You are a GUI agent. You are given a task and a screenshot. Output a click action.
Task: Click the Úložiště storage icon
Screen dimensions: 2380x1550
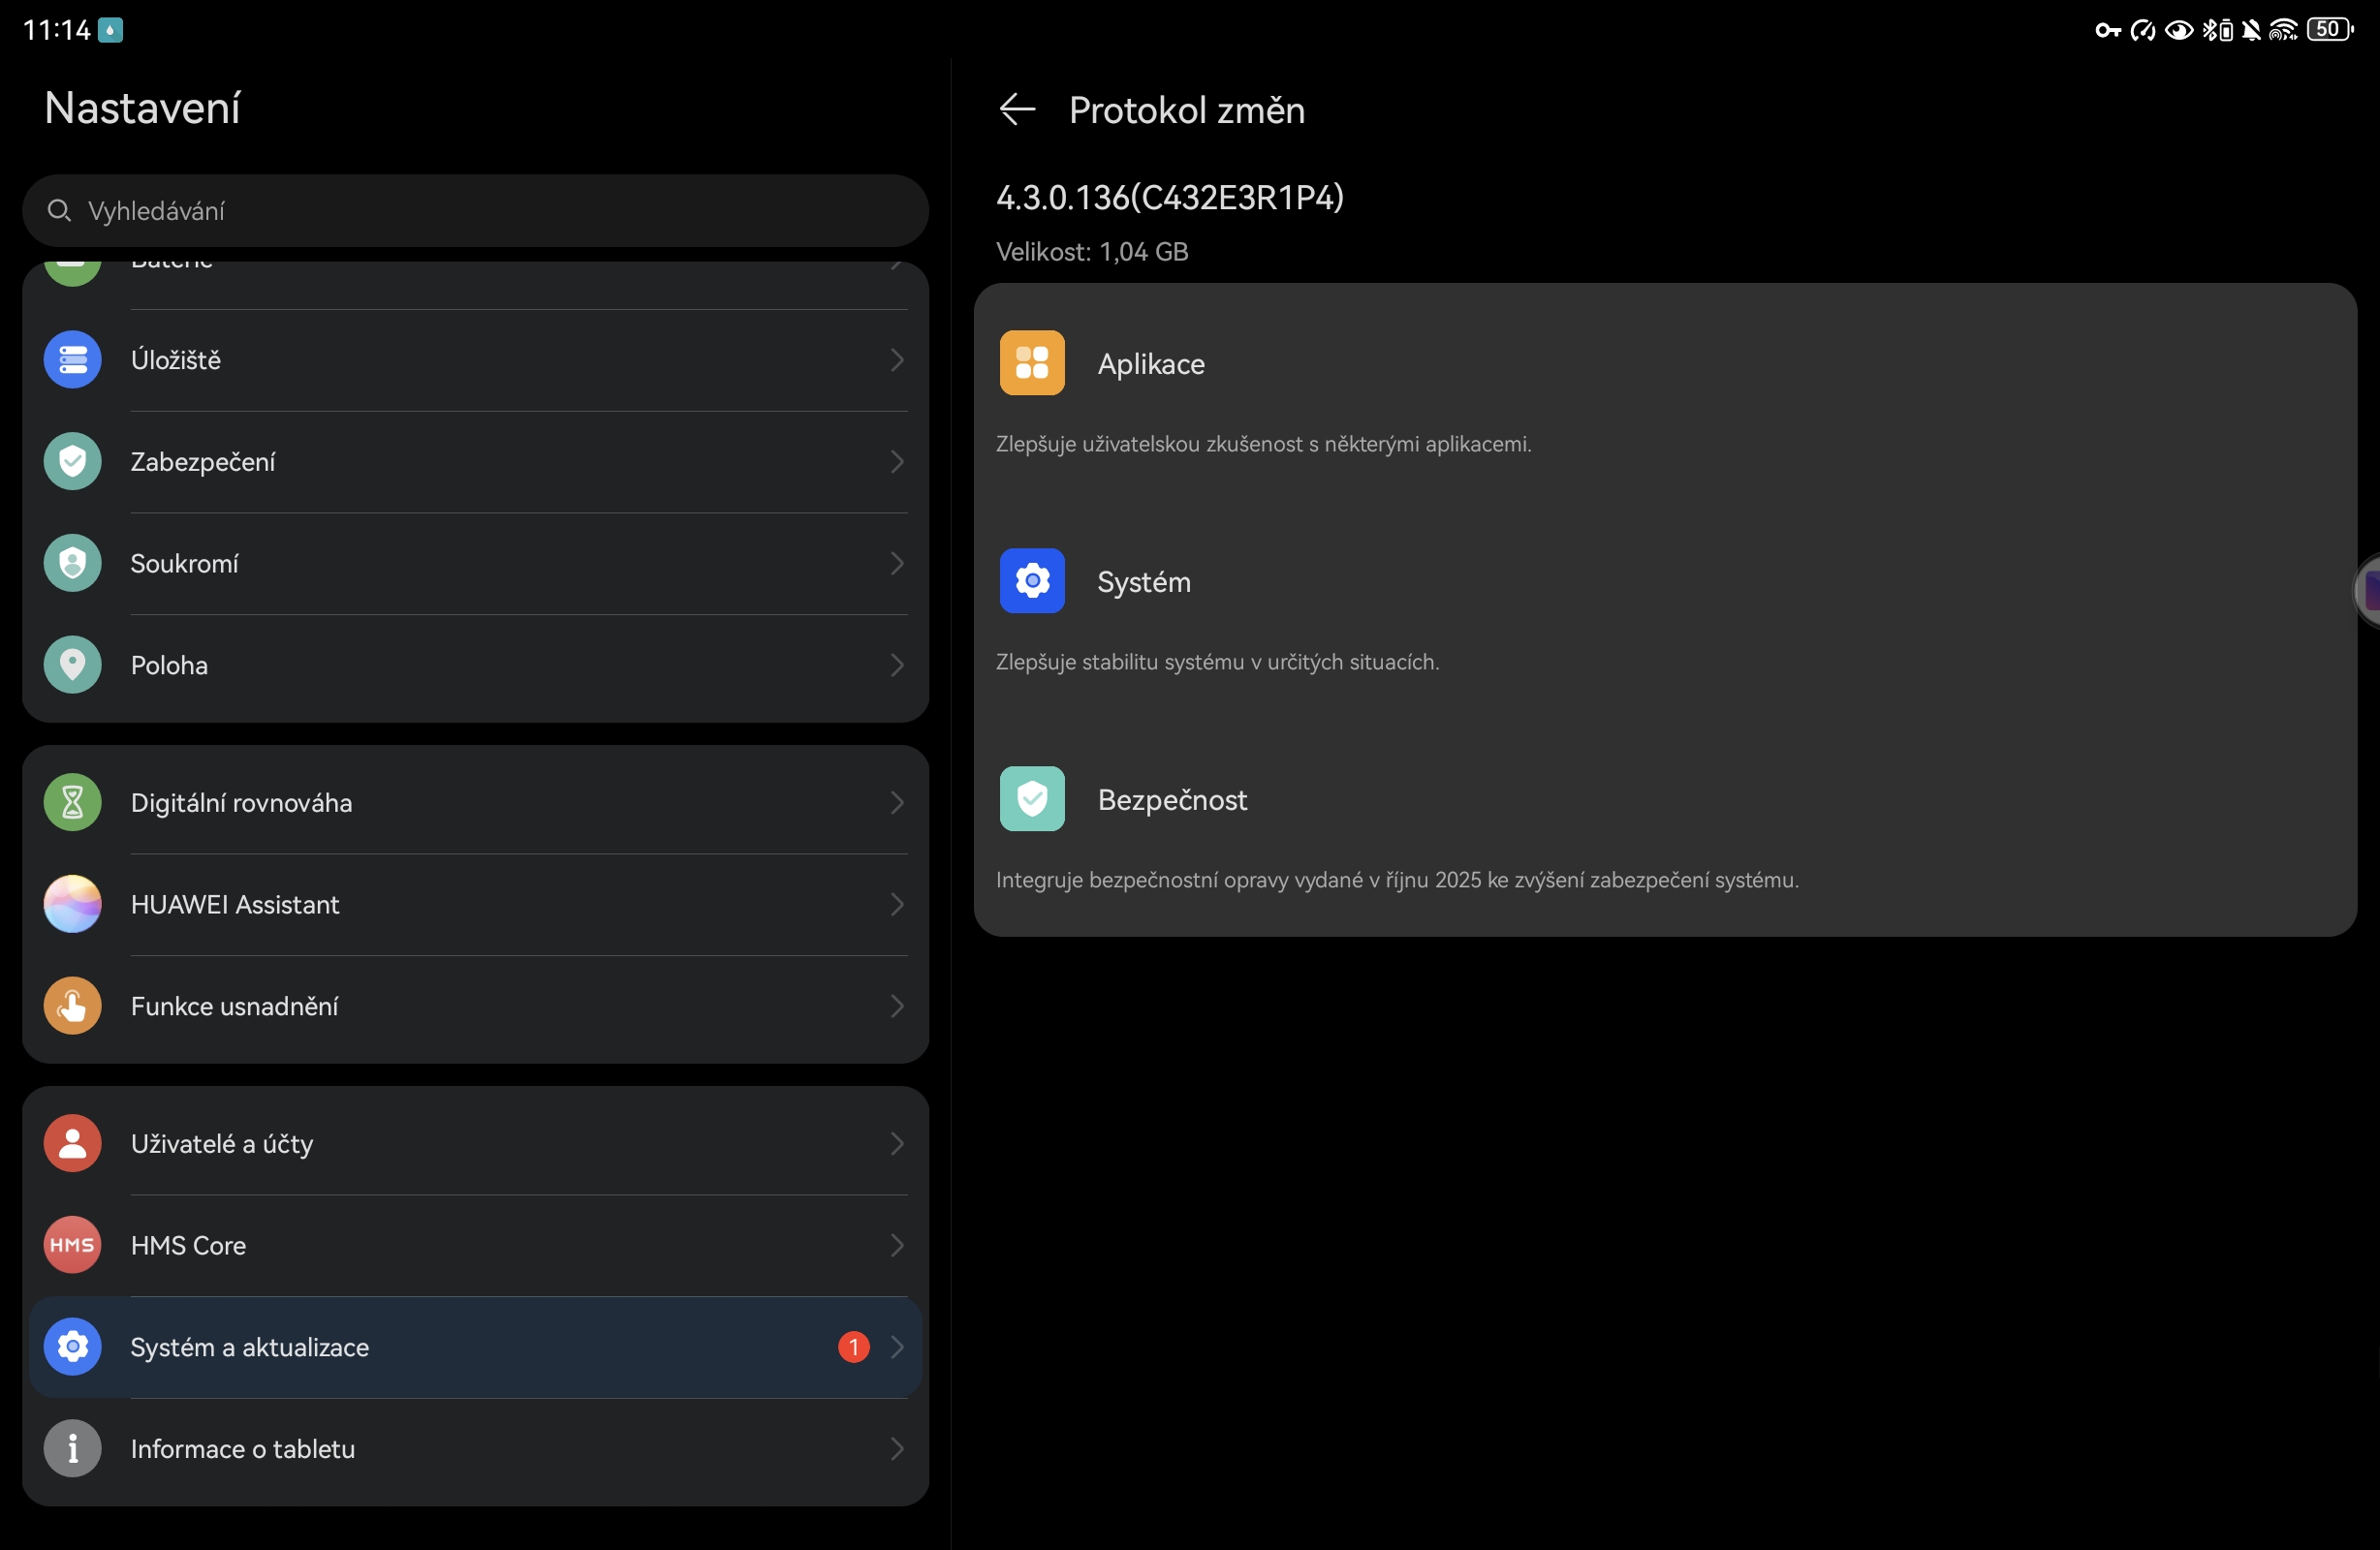[72, 360]
